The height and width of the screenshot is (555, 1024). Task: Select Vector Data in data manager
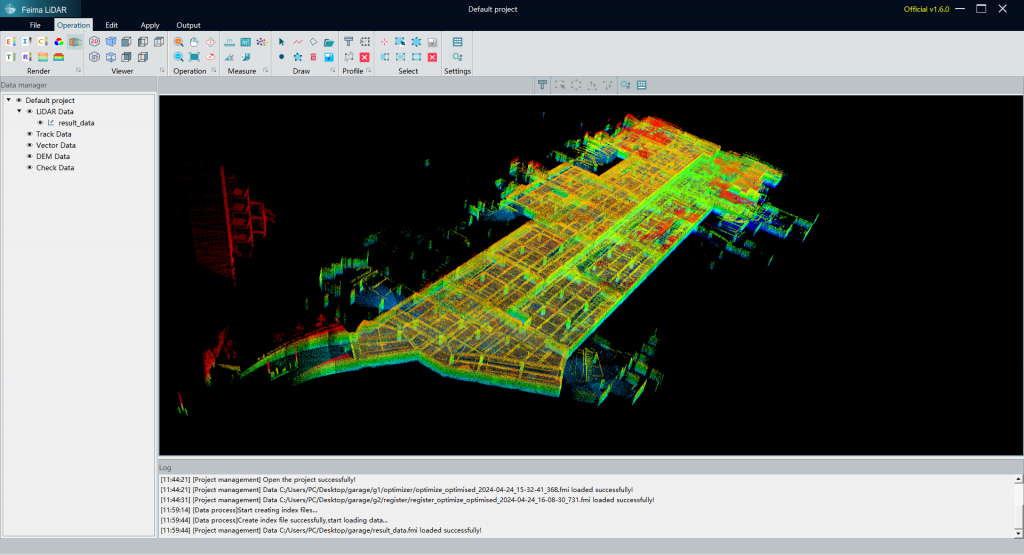coord(55,145)
